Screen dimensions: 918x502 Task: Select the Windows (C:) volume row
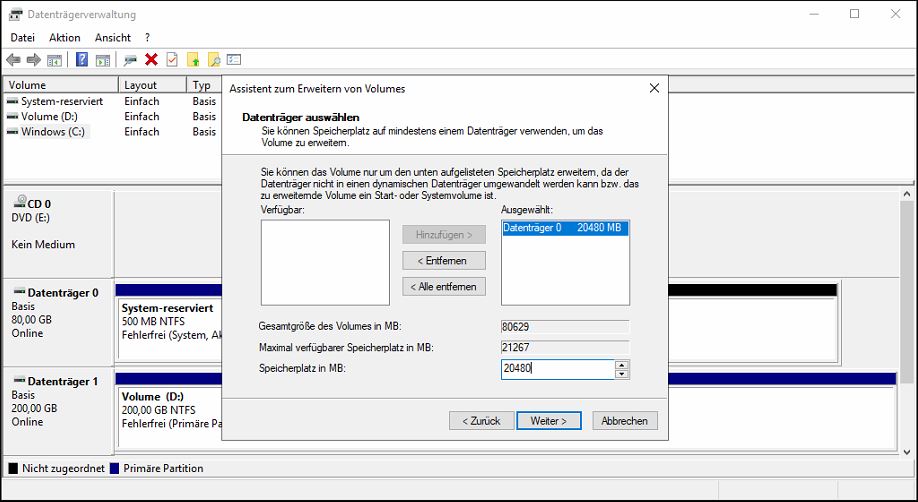[x=113, y=132]
